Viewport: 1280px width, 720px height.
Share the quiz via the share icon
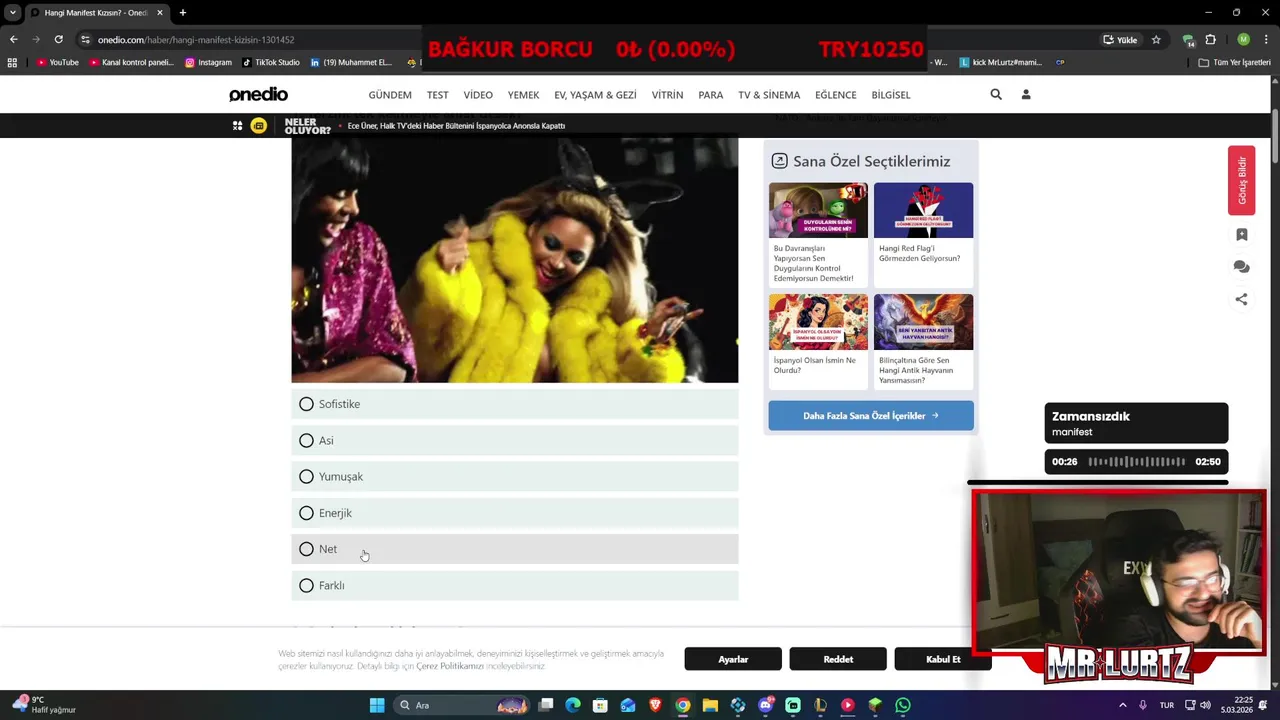(1241, 299)
